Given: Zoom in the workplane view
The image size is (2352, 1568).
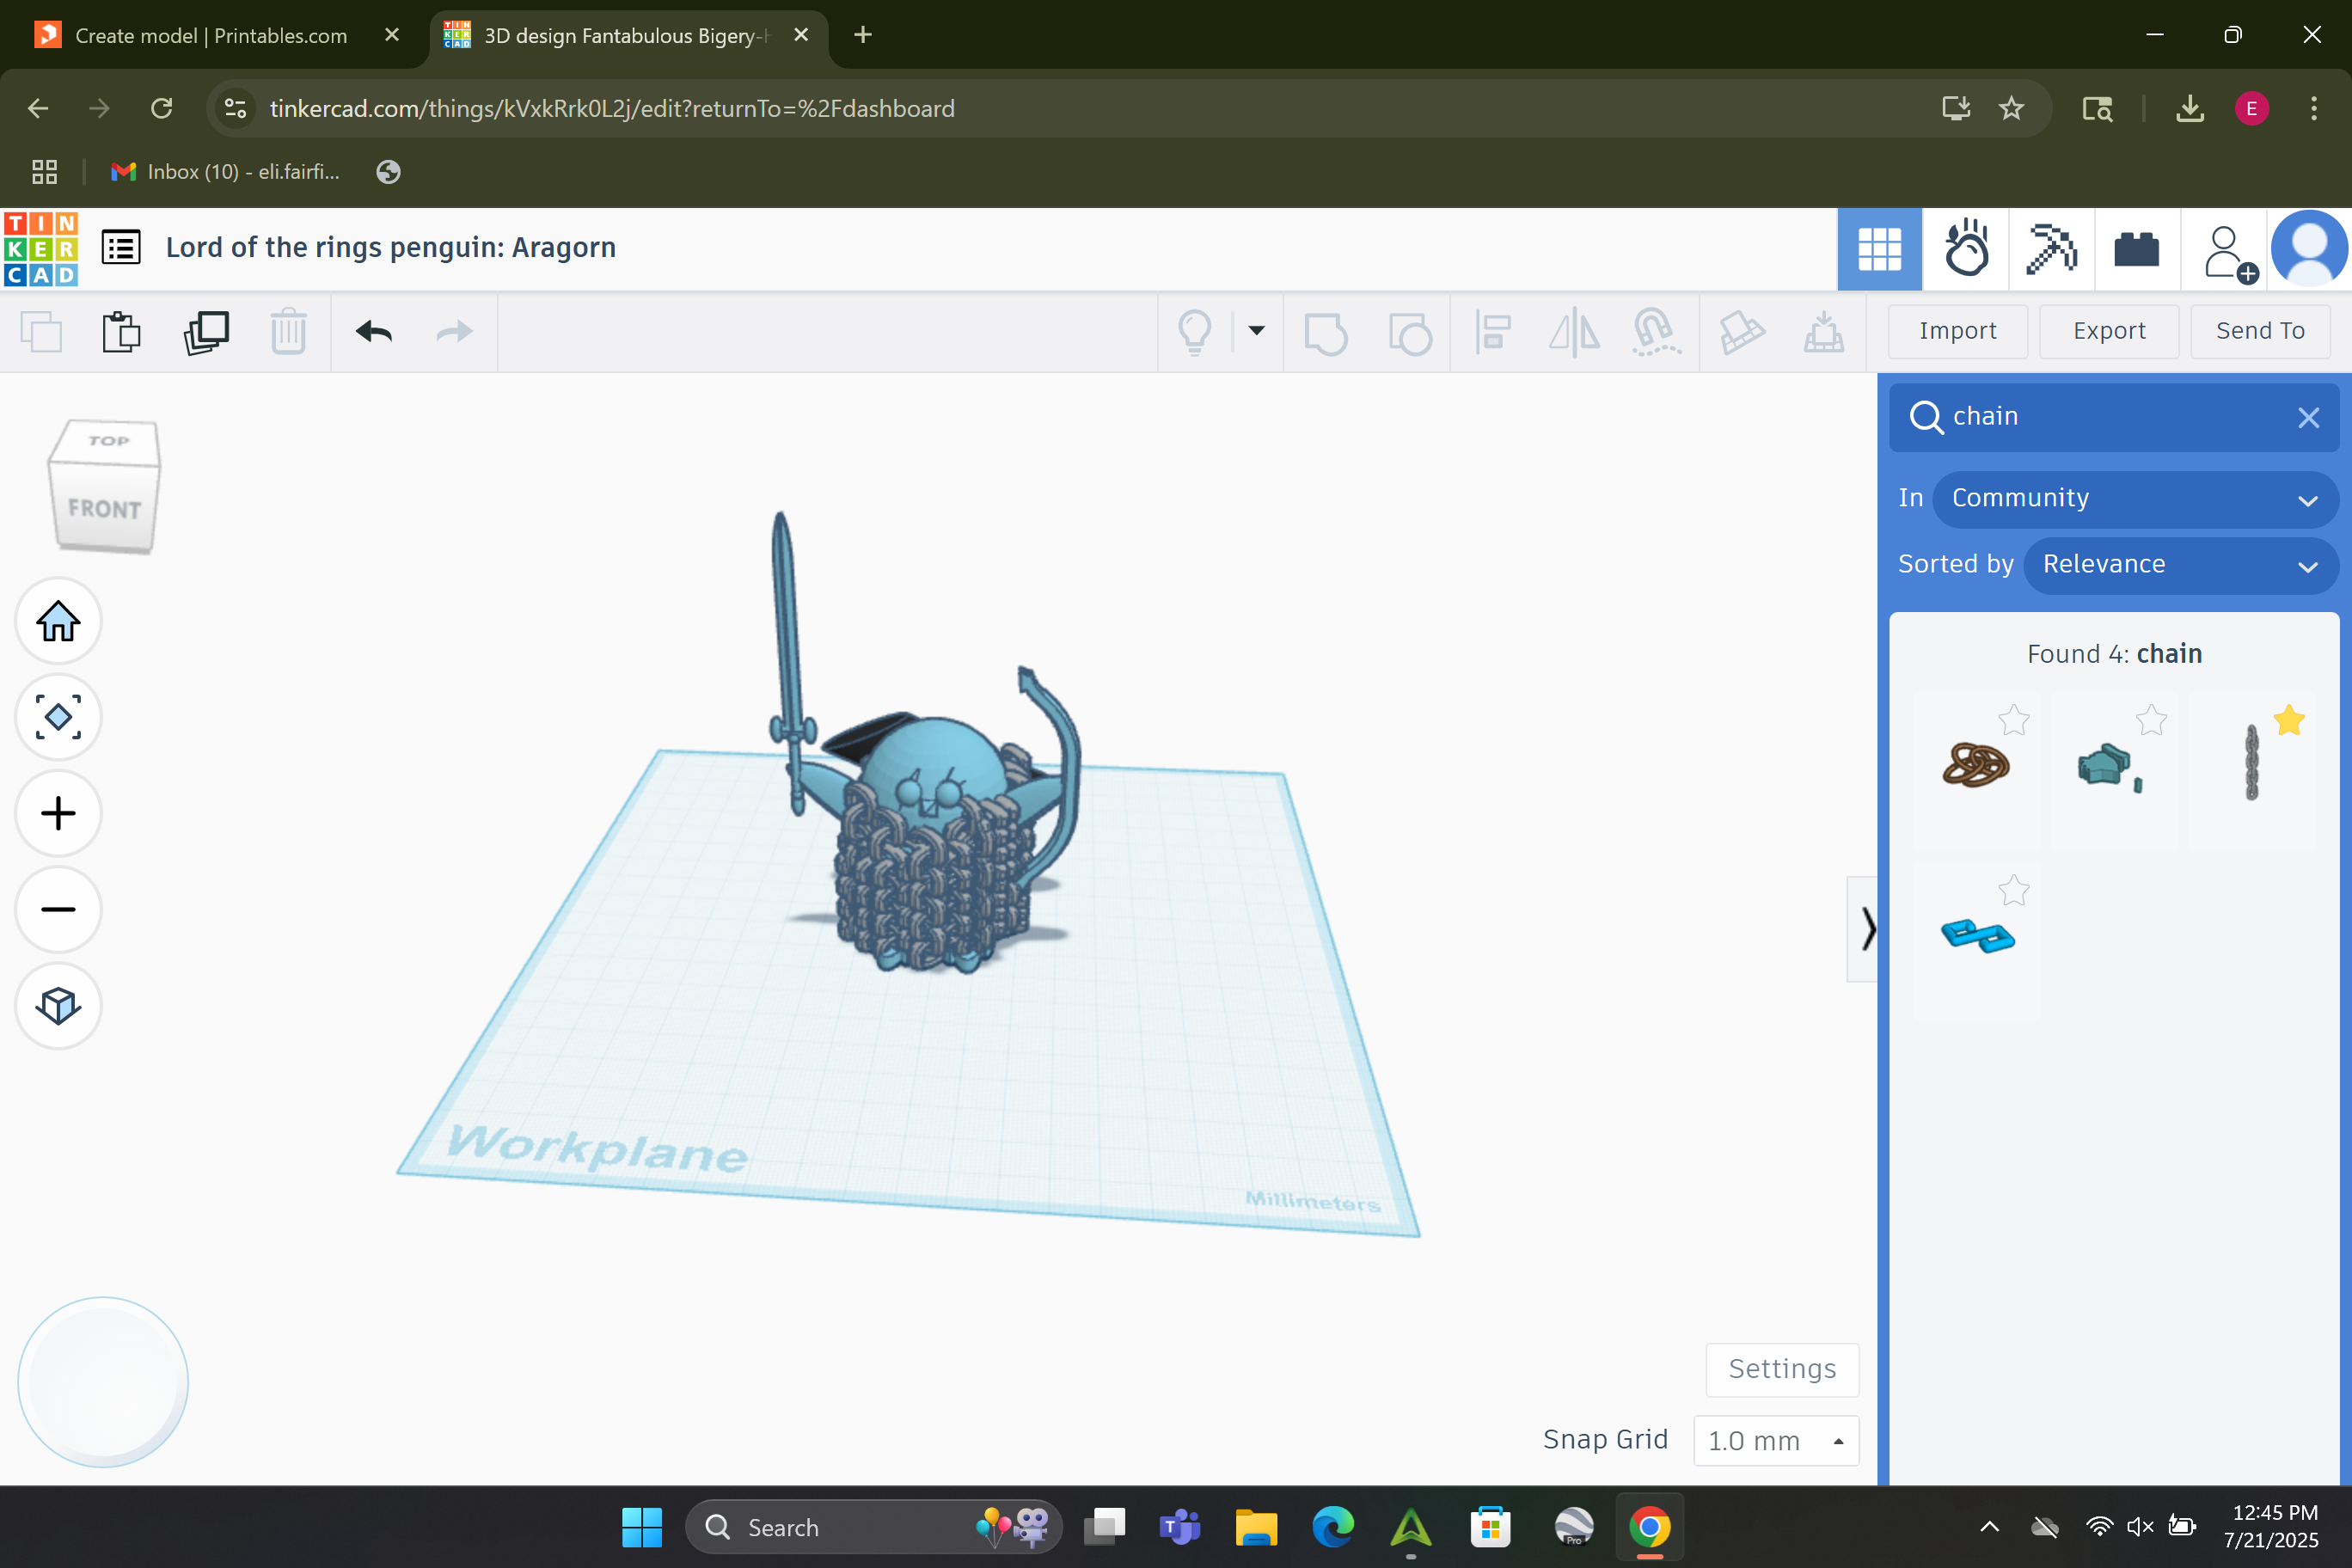Looking at the screenshot, I should pos(58,813).
